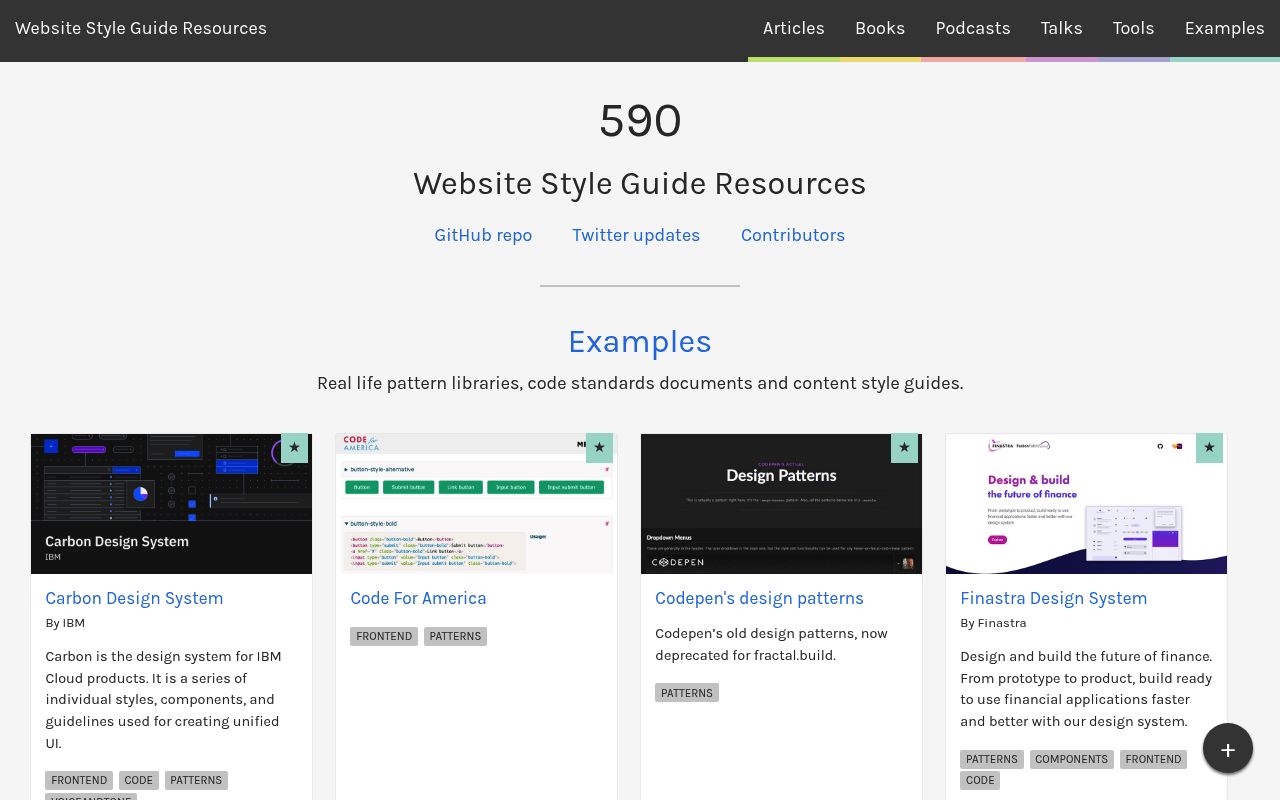Click the Website Style Guide Resources site title
Image resolution: width=1280 pixels, height=800 pixels.
pyautogui.click(x=140, y=28)
